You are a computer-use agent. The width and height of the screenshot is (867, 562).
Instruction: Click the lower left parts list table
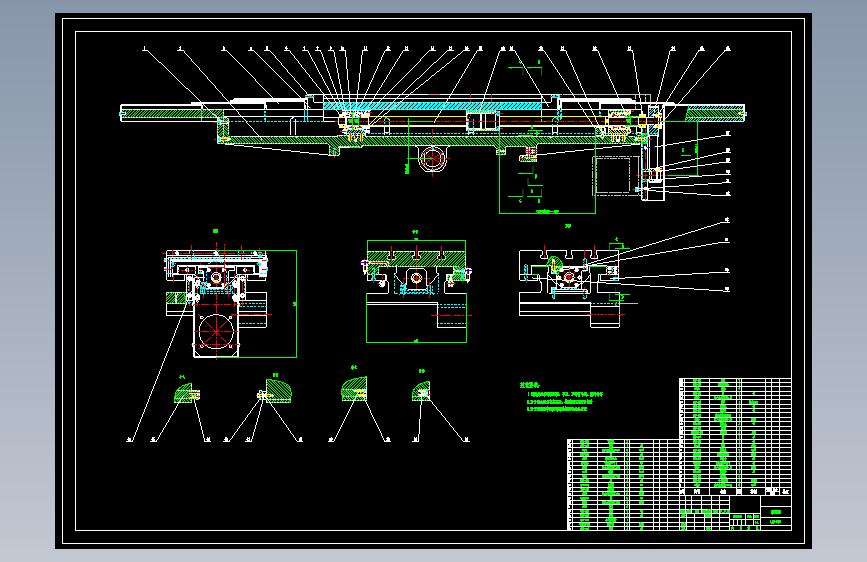click(x=623, y=485)
